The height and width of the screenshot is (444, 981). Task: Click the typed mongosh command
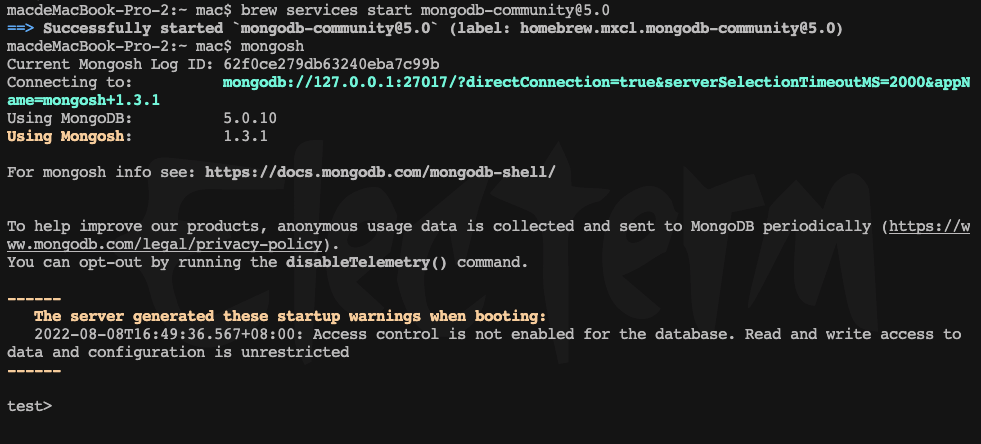tap(272, 46)
